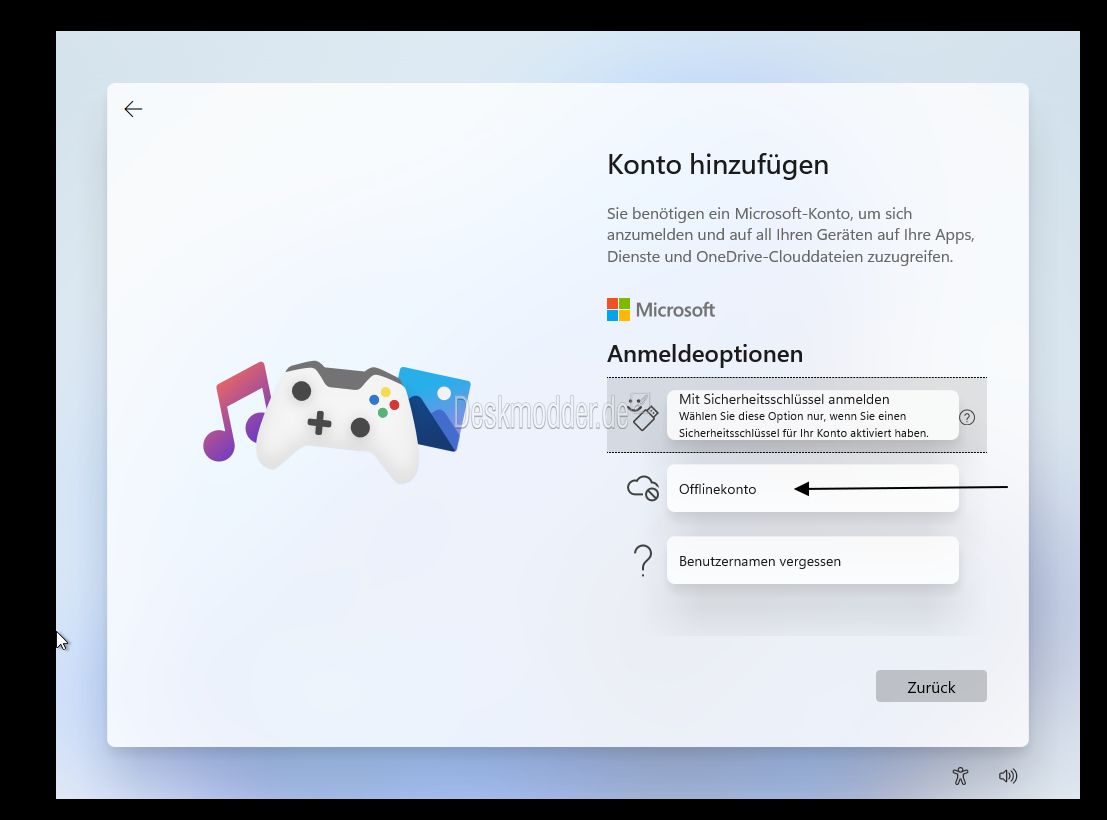Open the accessibility options icon
The image size is (1107, 820).
(x=960, y=776)
